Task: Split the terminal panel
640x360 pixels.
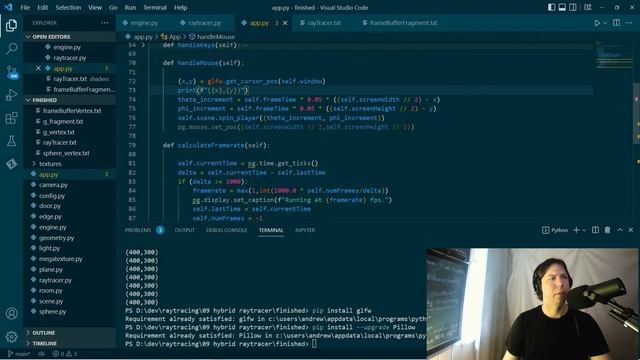Action: [596, 230]
